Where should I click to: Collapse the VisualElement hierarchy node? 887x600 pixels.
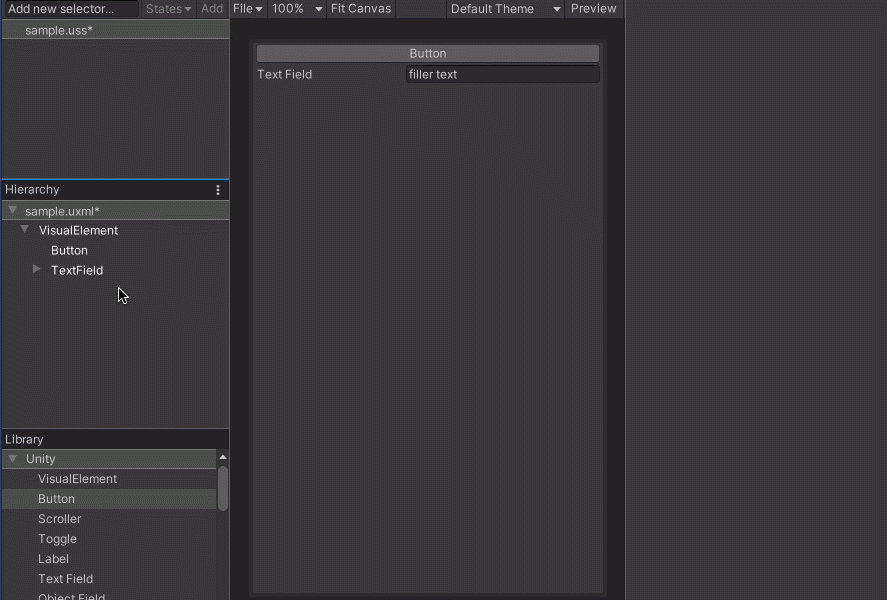[x=25, y=230]
